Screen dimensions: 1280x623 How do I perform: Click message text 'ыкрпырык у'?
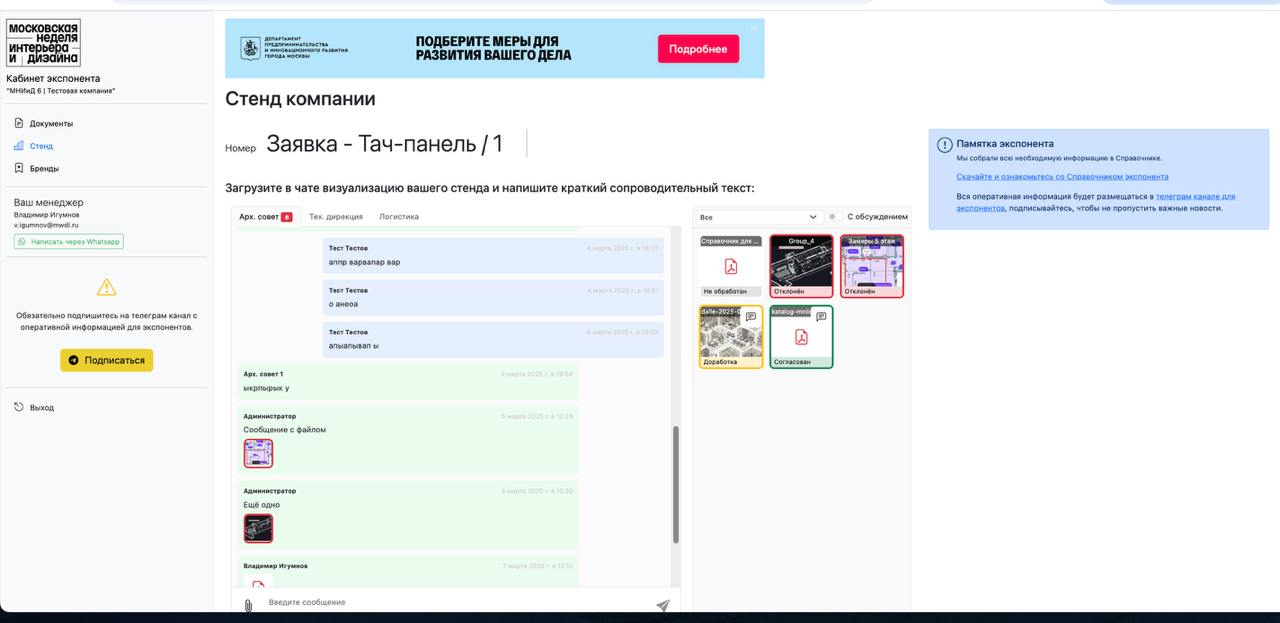[266, 387]
